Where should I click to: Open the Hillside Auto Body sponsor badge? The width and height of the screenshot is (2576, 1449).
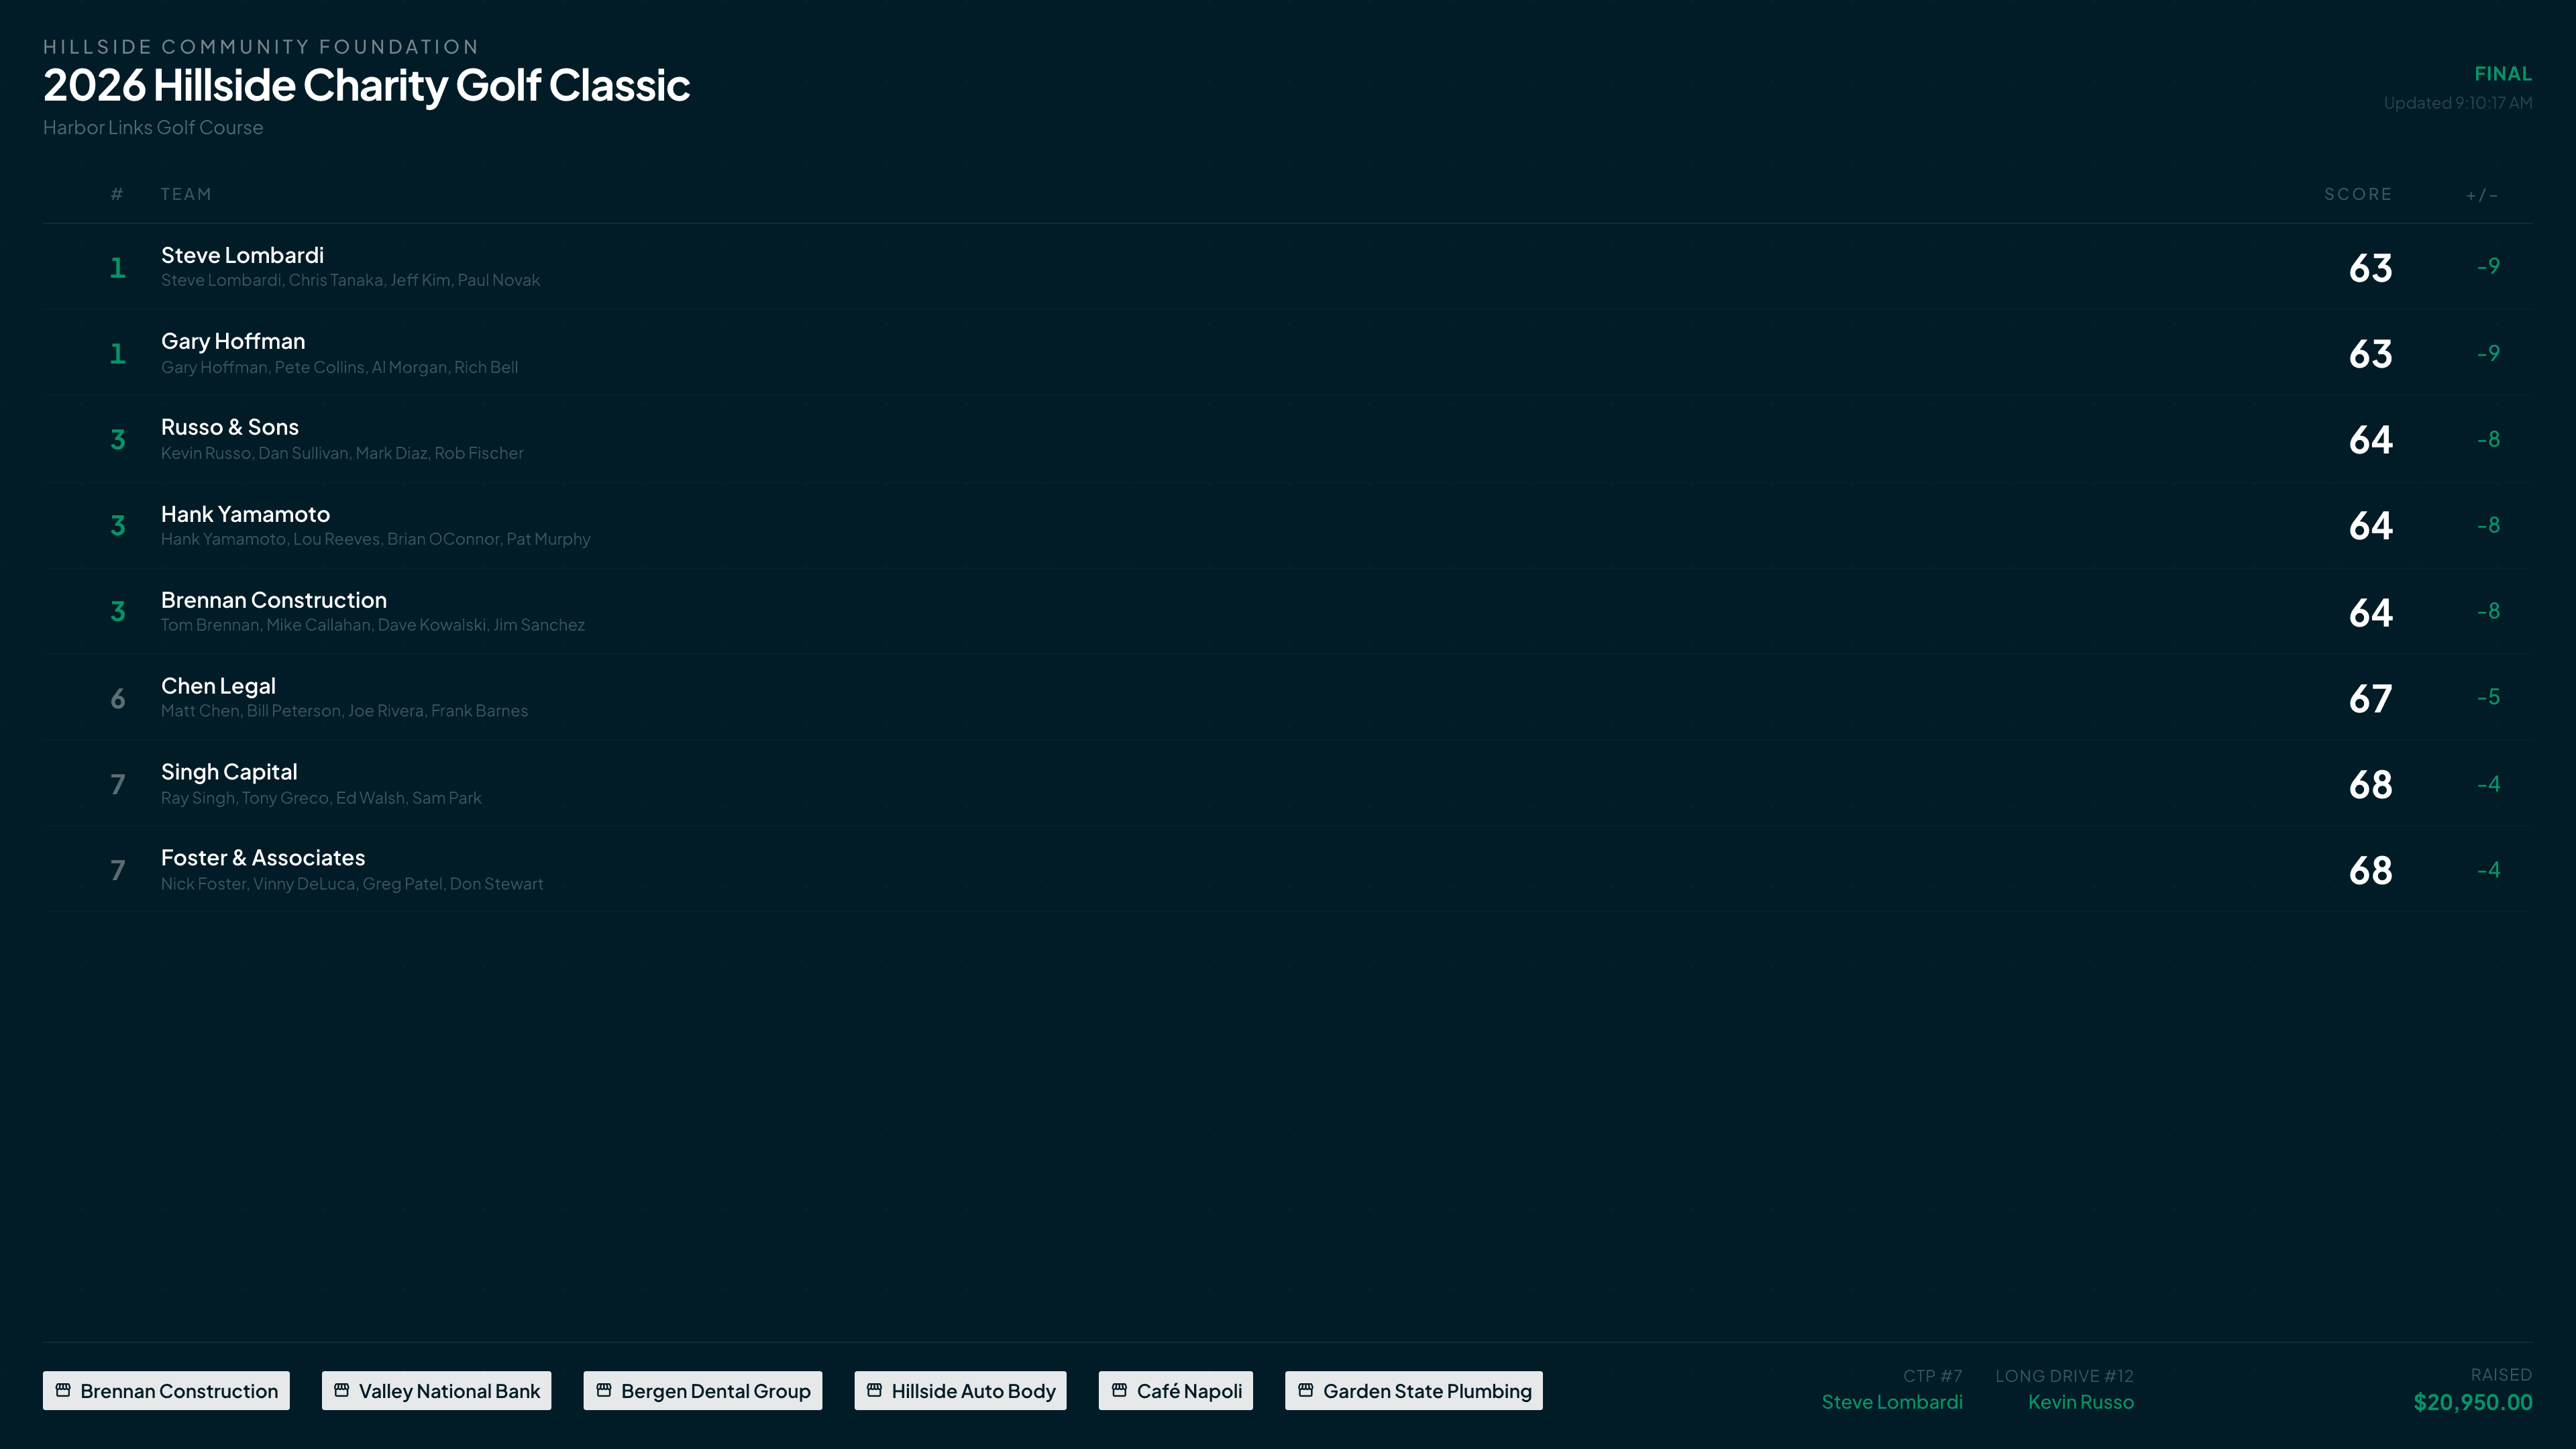click(960, 1391)
